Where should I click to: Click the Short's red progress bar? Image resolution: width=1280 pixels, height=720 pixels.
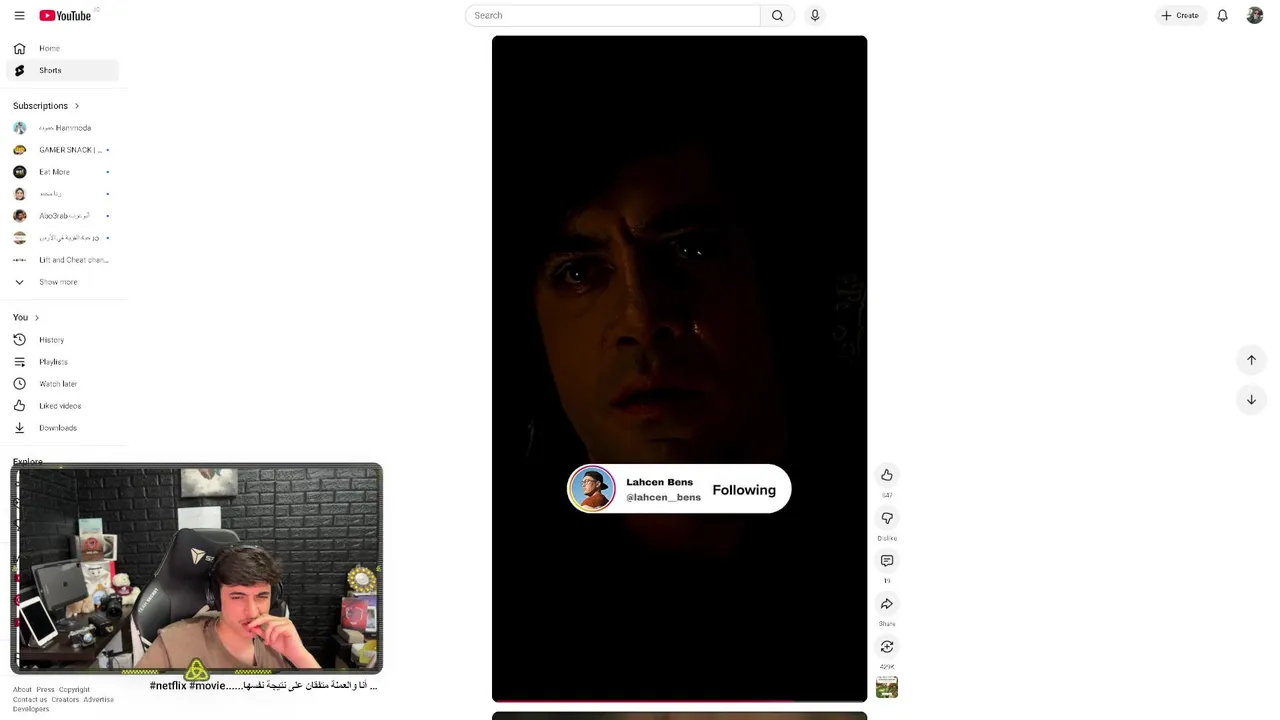click(x=679, y=701)
